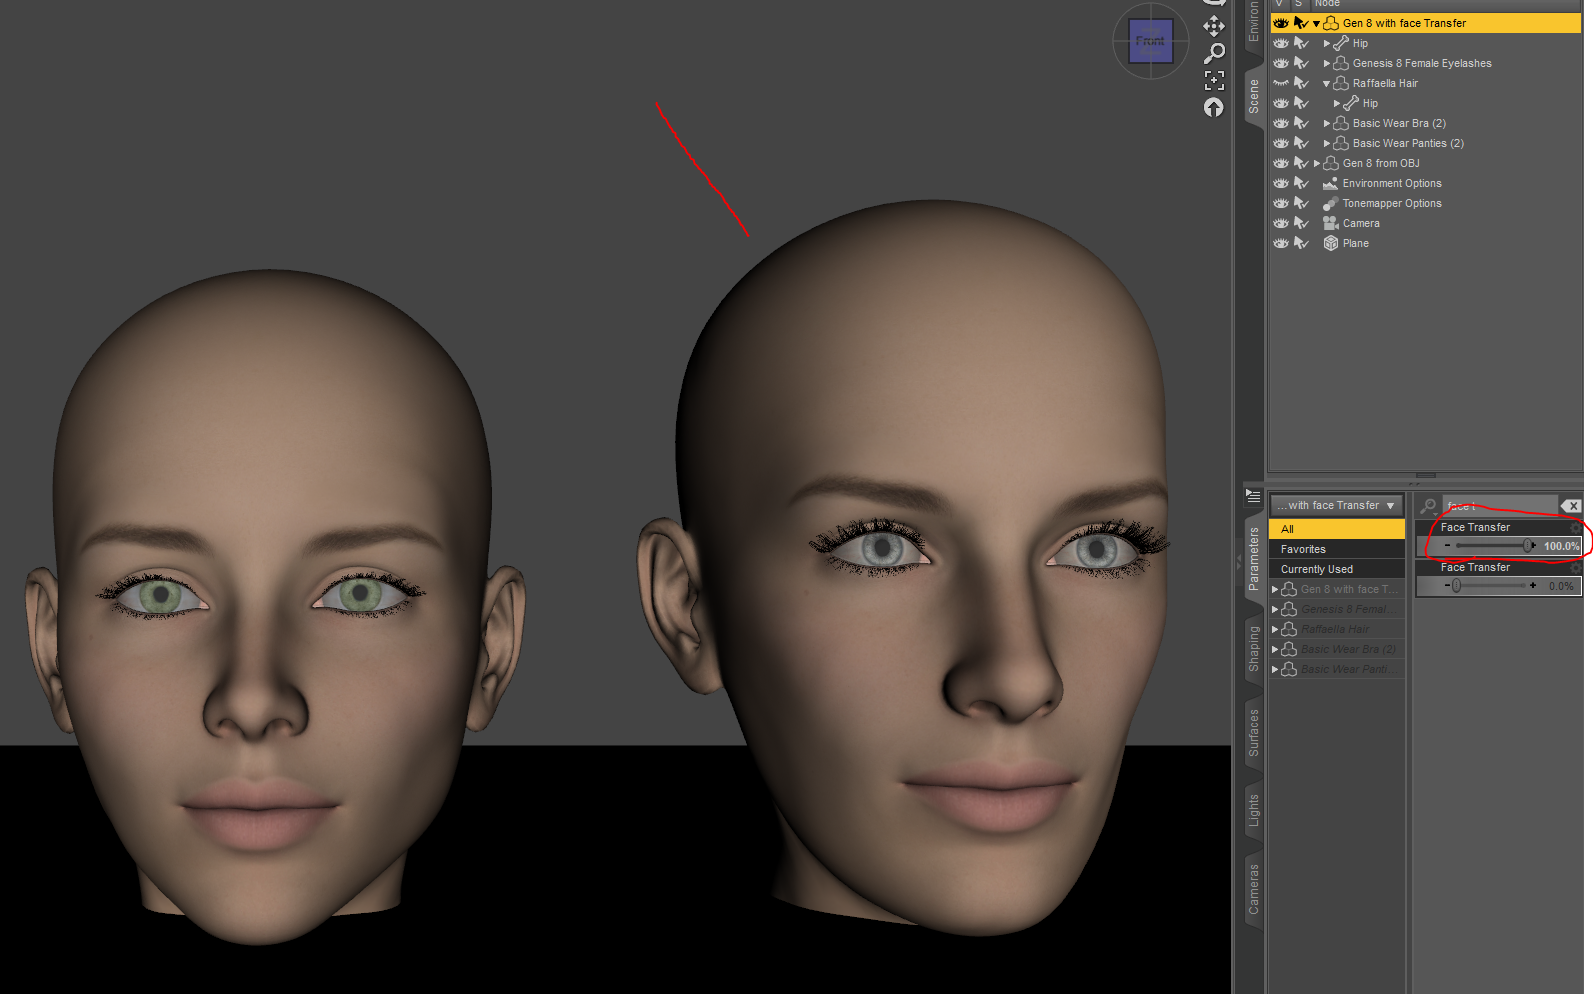Screen dimensions: 1593x994
Task: Click the Environment Options node icon
Action: 1330,183
